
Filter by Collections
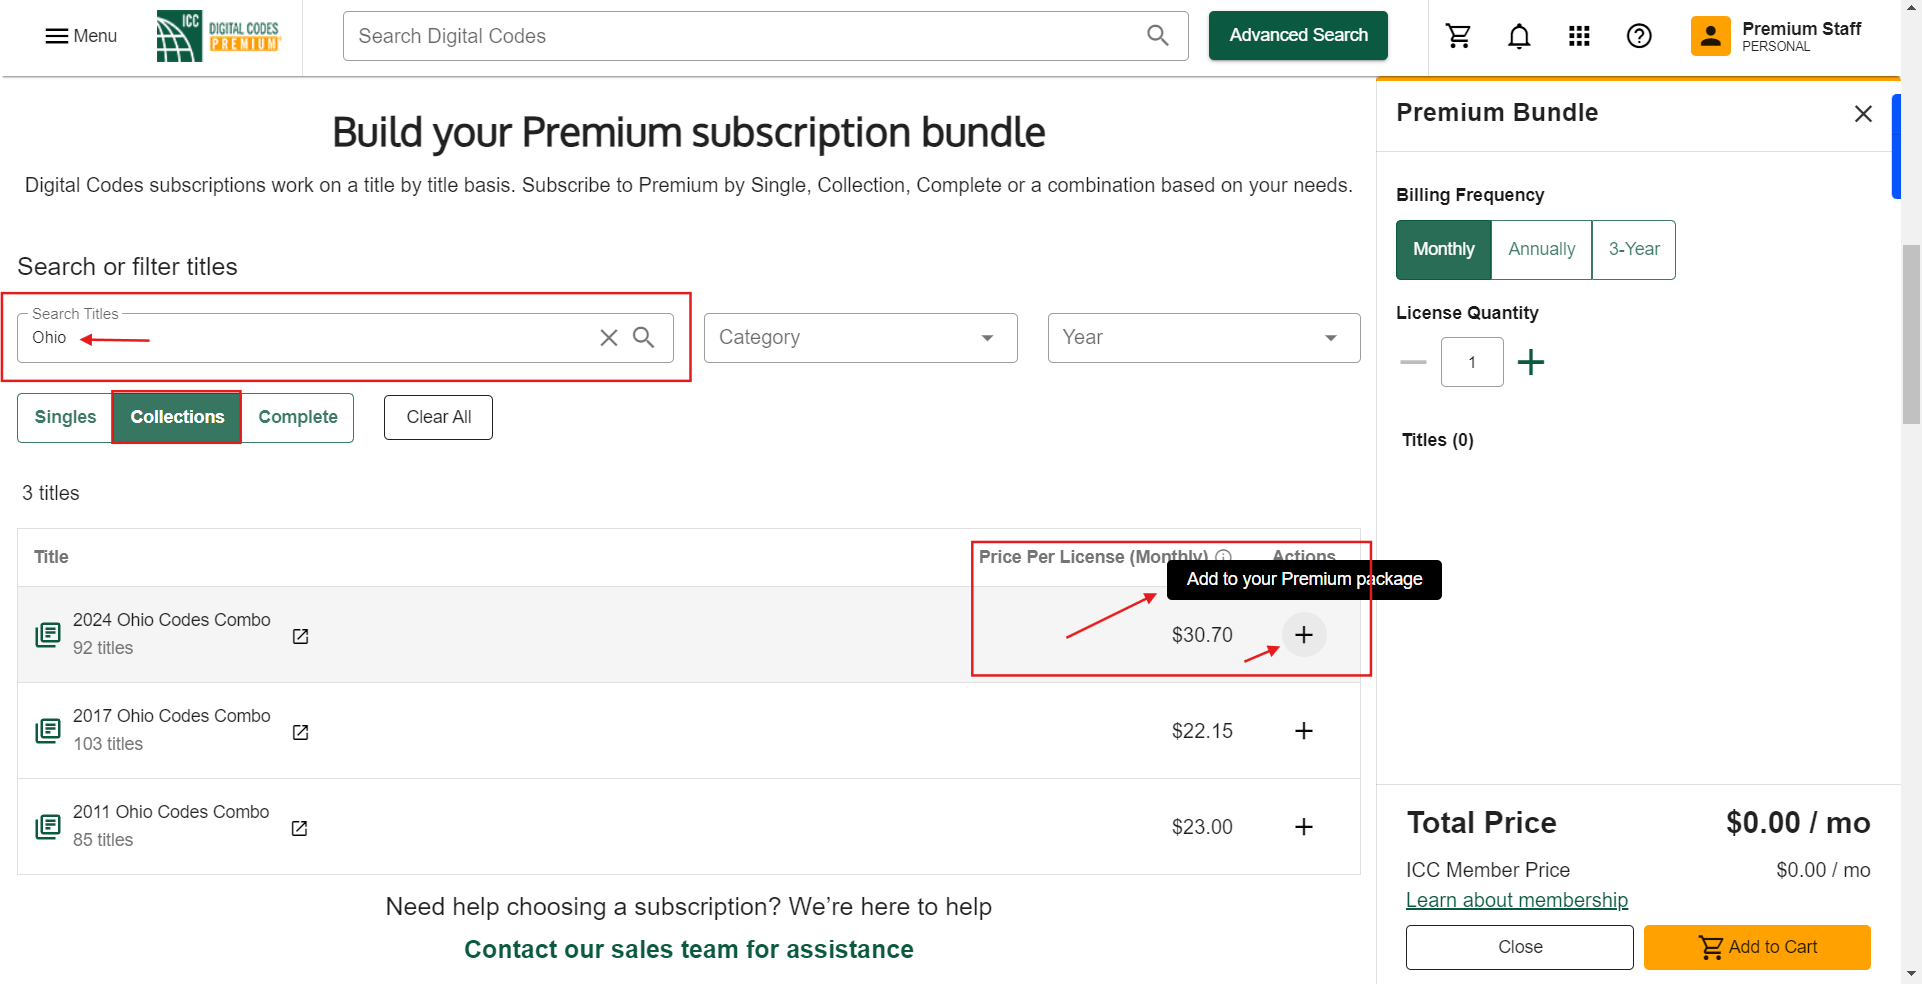pyautogui.click(x=177, y=417)
